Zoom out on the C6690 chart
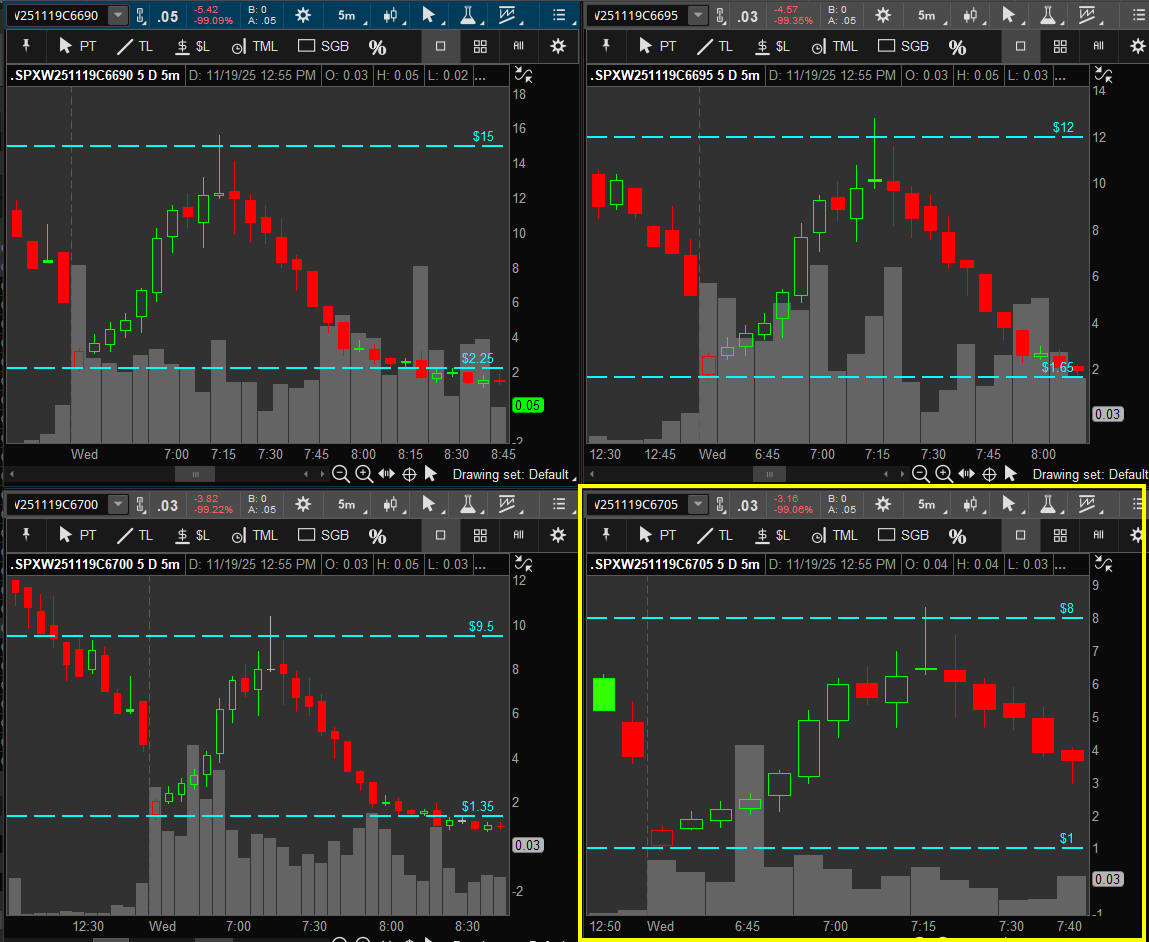The width and height of the screenshot is (1149, 942). point(341,474)
